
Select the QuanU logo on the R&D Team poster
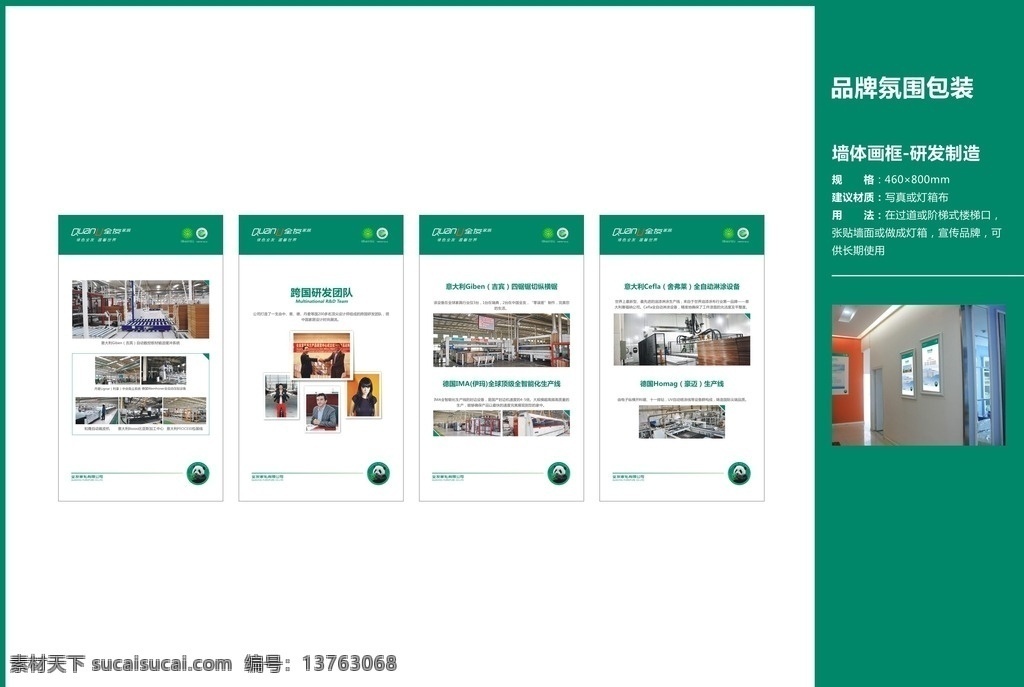pyautogui.click(x=281, y=234)
